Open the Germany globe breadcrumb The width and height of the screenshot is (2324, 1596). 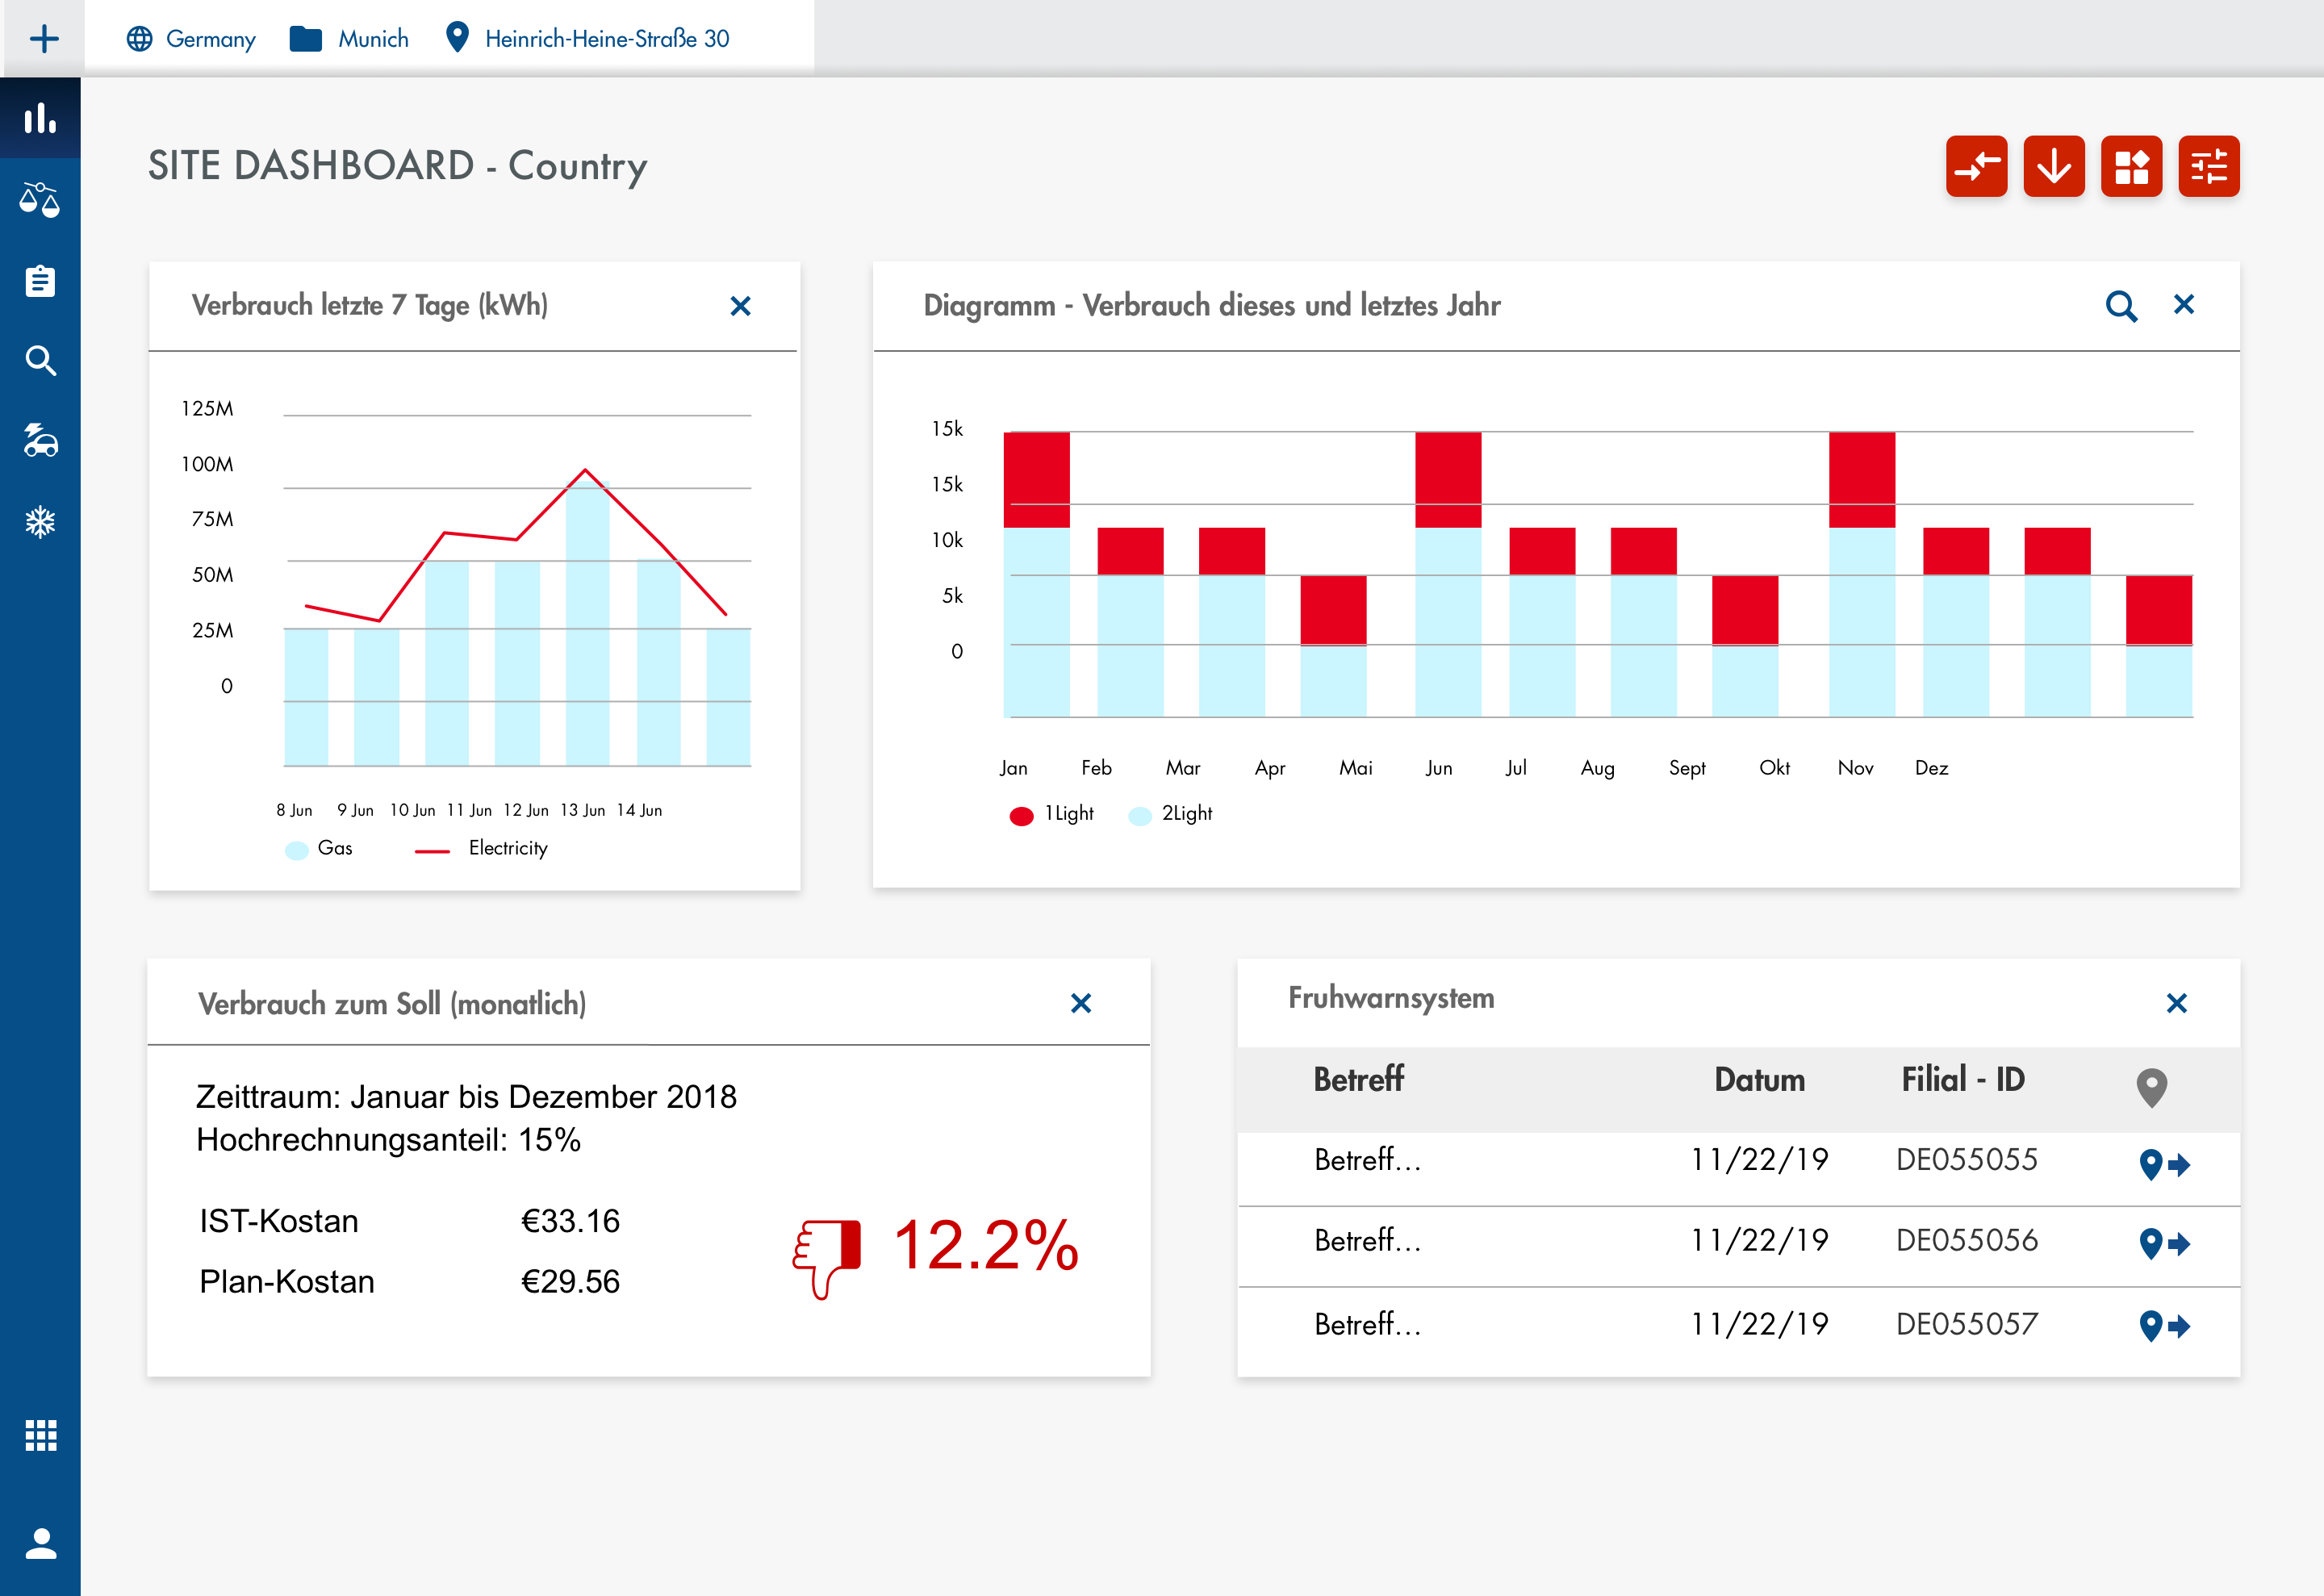191,39
